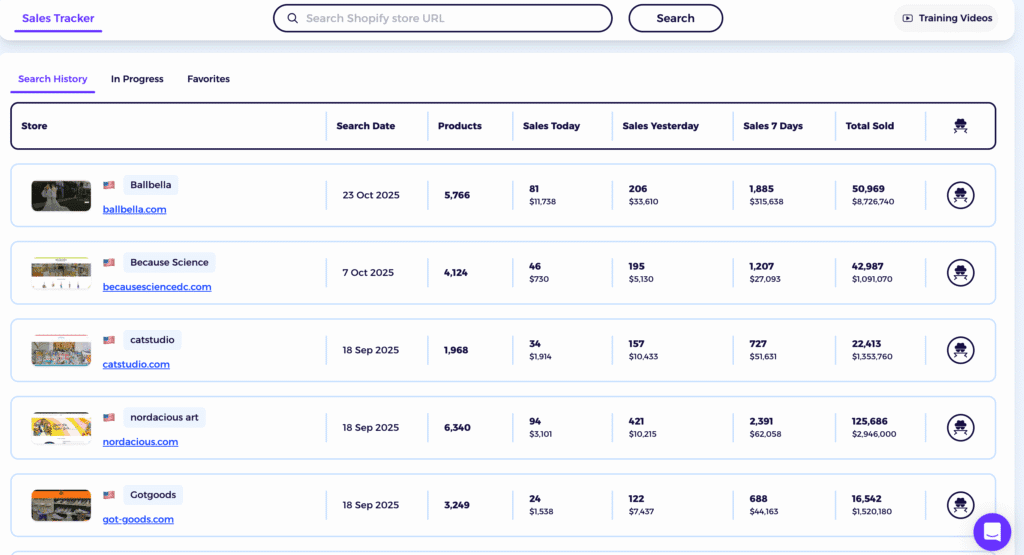
Task: Click the Because Science store name tag
Action: coord(169,262)
